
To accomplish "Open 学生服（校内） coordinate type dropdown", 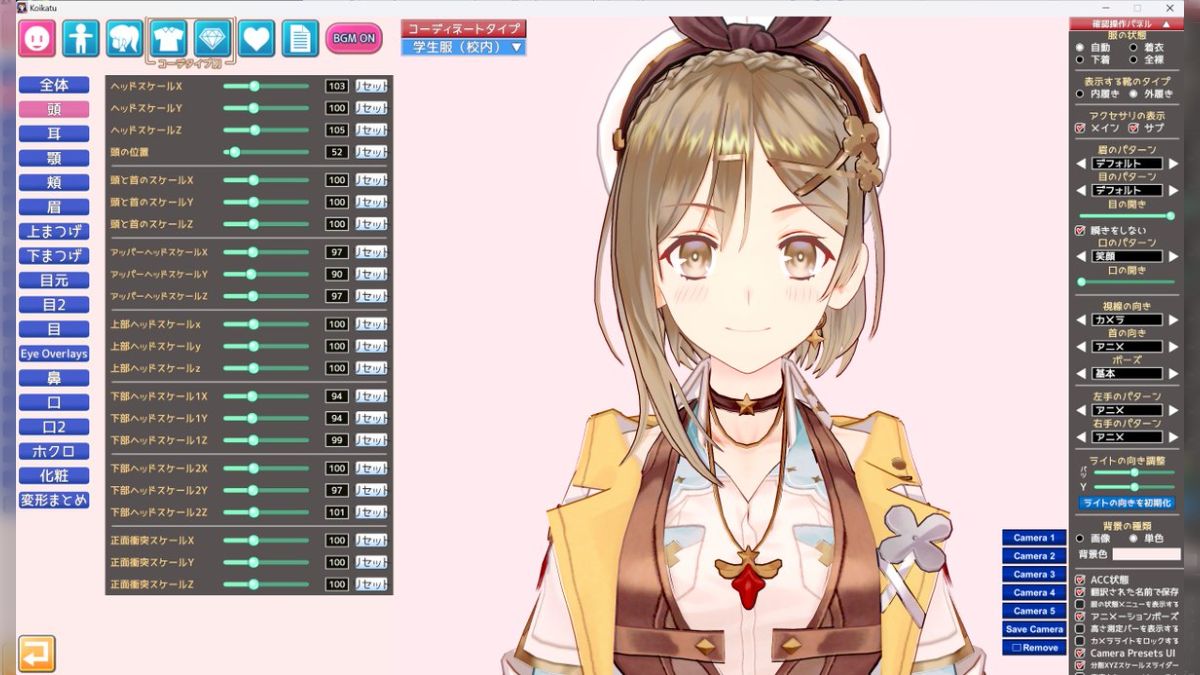I will 463,47.
